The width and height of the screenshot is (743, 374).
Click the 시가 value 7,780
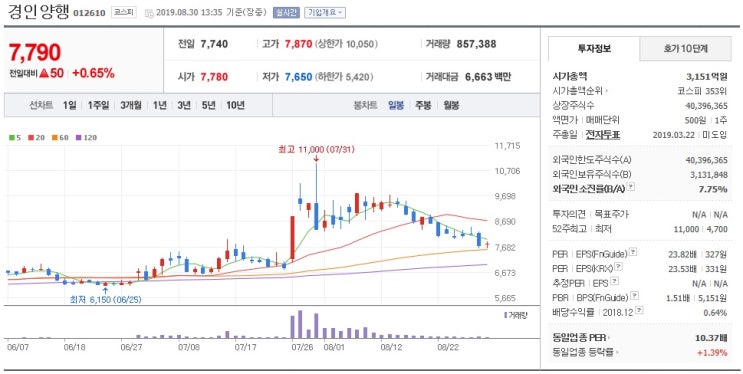tap(214, 77)
